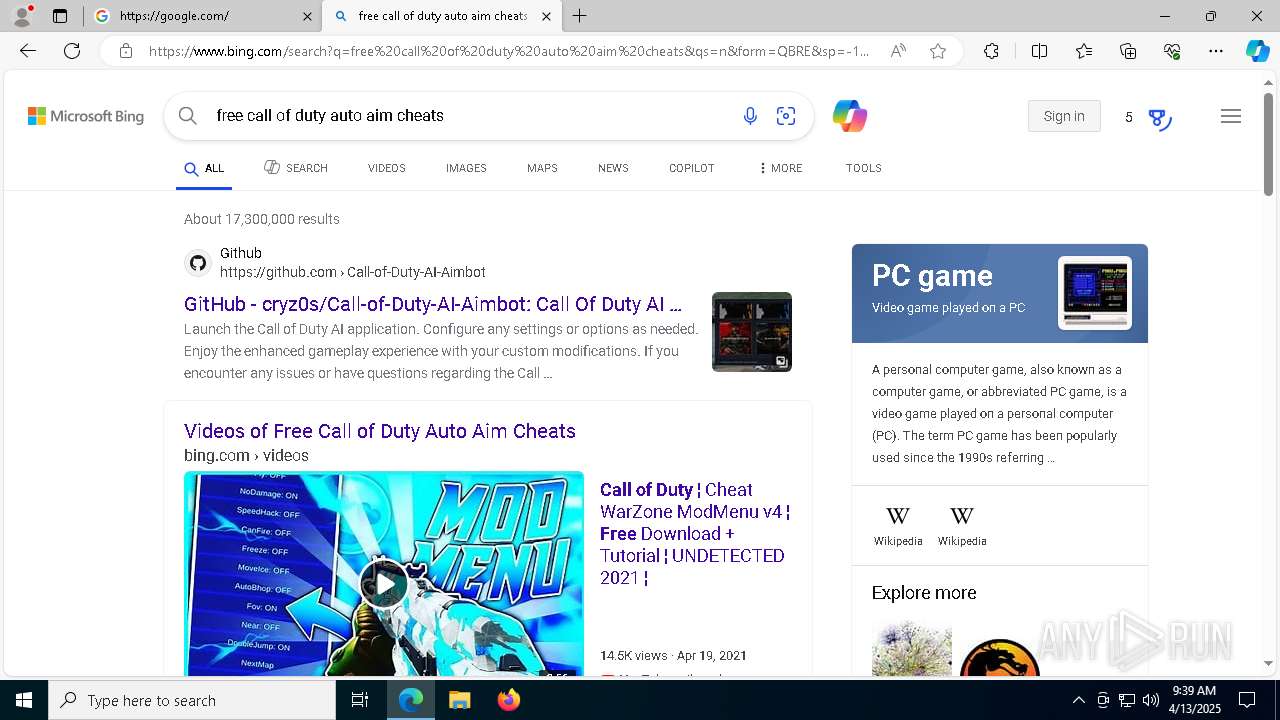The height and width of the screenshot is (720, 1280).
Task: Open Collections icon in toolbar
Action: click(1128, 51)
